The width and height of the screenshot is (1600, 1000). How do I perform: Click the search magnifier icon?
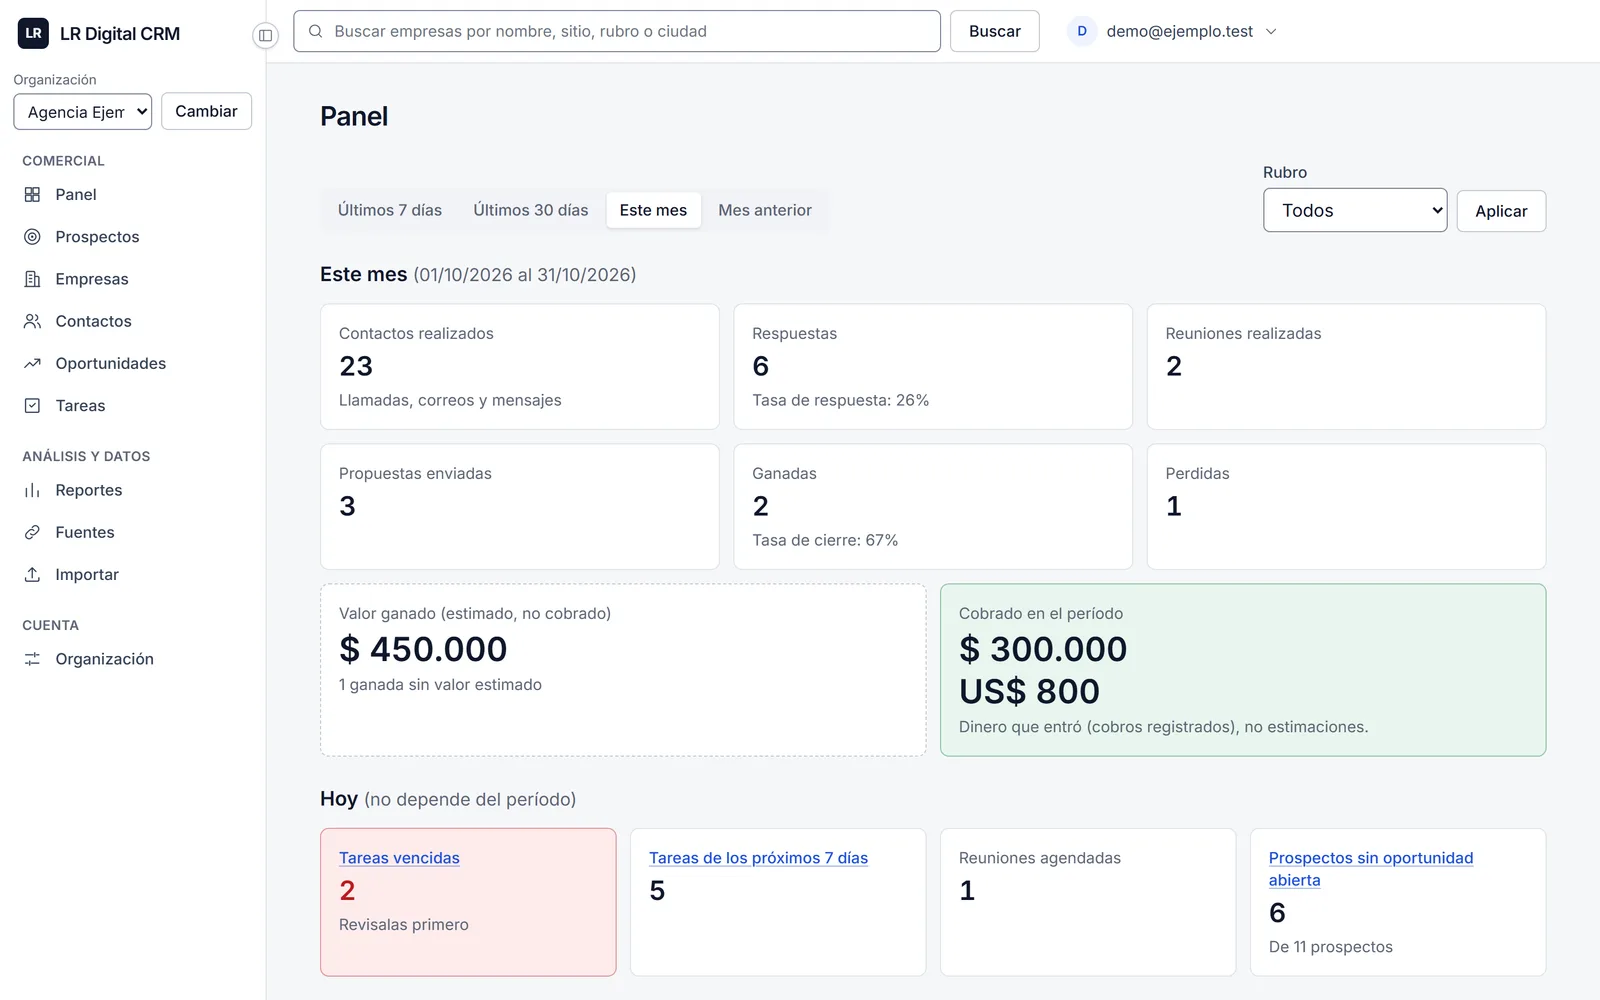point(315,31)
